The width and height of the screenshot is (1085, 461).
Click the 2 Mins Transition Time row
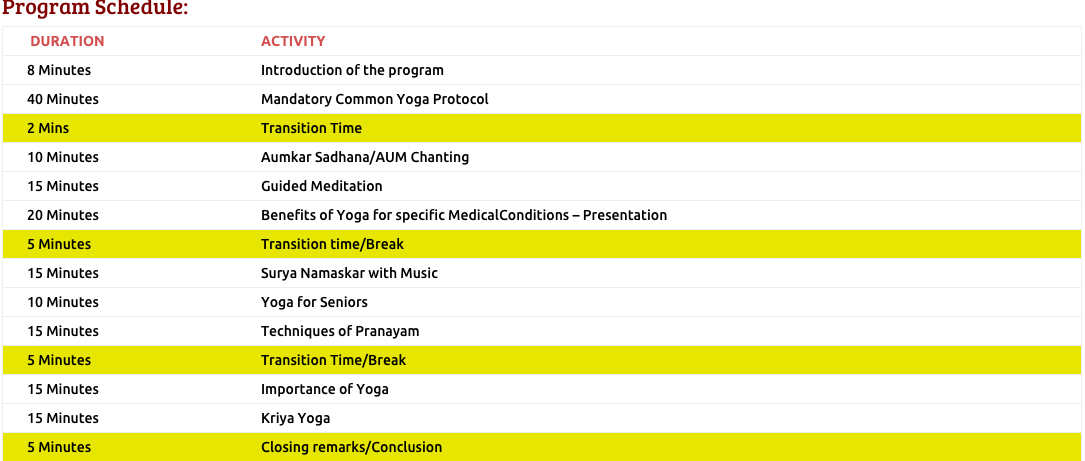tap(542, 128)
